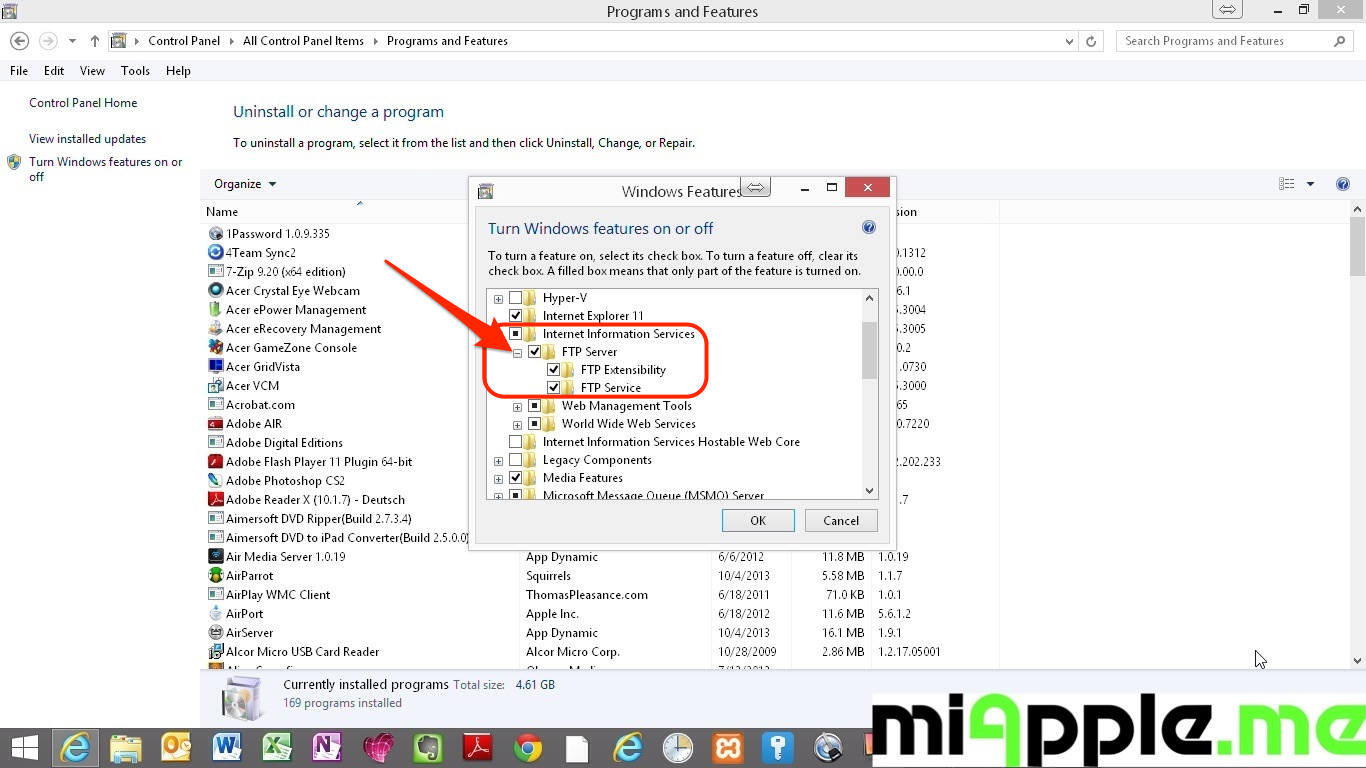Click the Search Programs and Features field
Screen dimensions: 1366x768
(1225, 41)
